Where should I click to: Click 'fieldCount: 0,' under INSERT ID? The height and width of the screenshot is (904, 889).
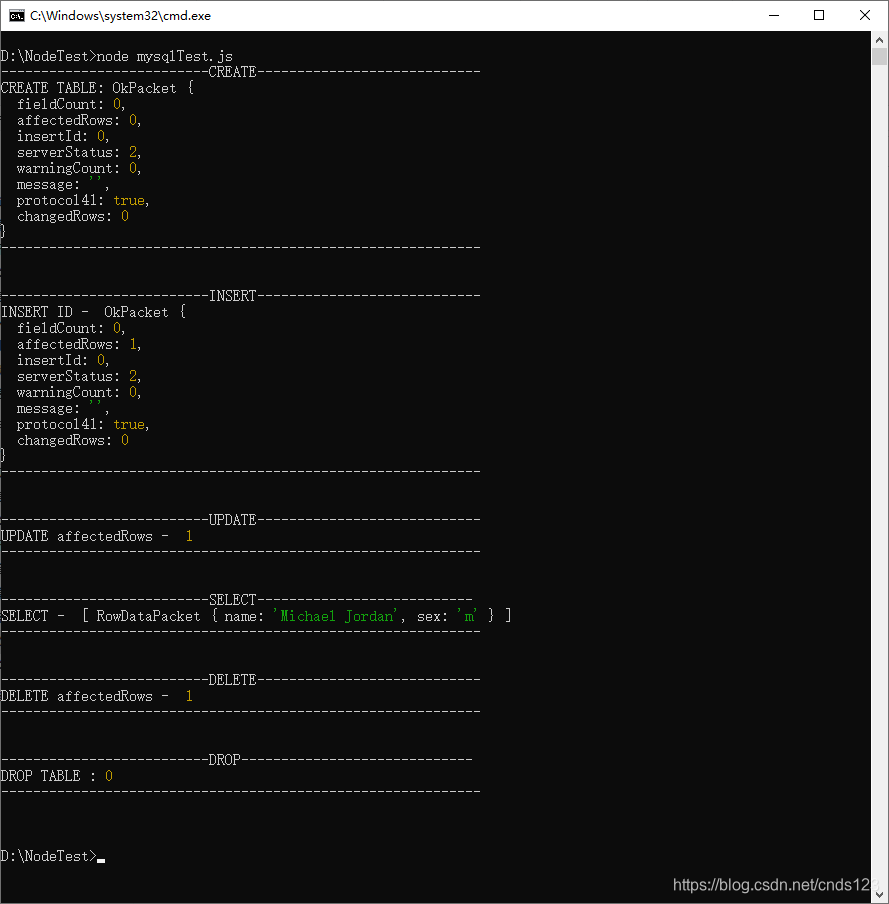point(71,328)
